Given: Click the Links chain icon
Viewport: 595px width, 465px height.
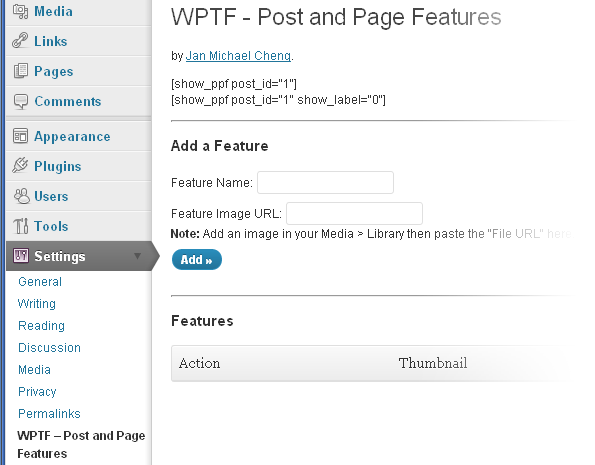Looking at the screenshot, I should coord(20,41).
